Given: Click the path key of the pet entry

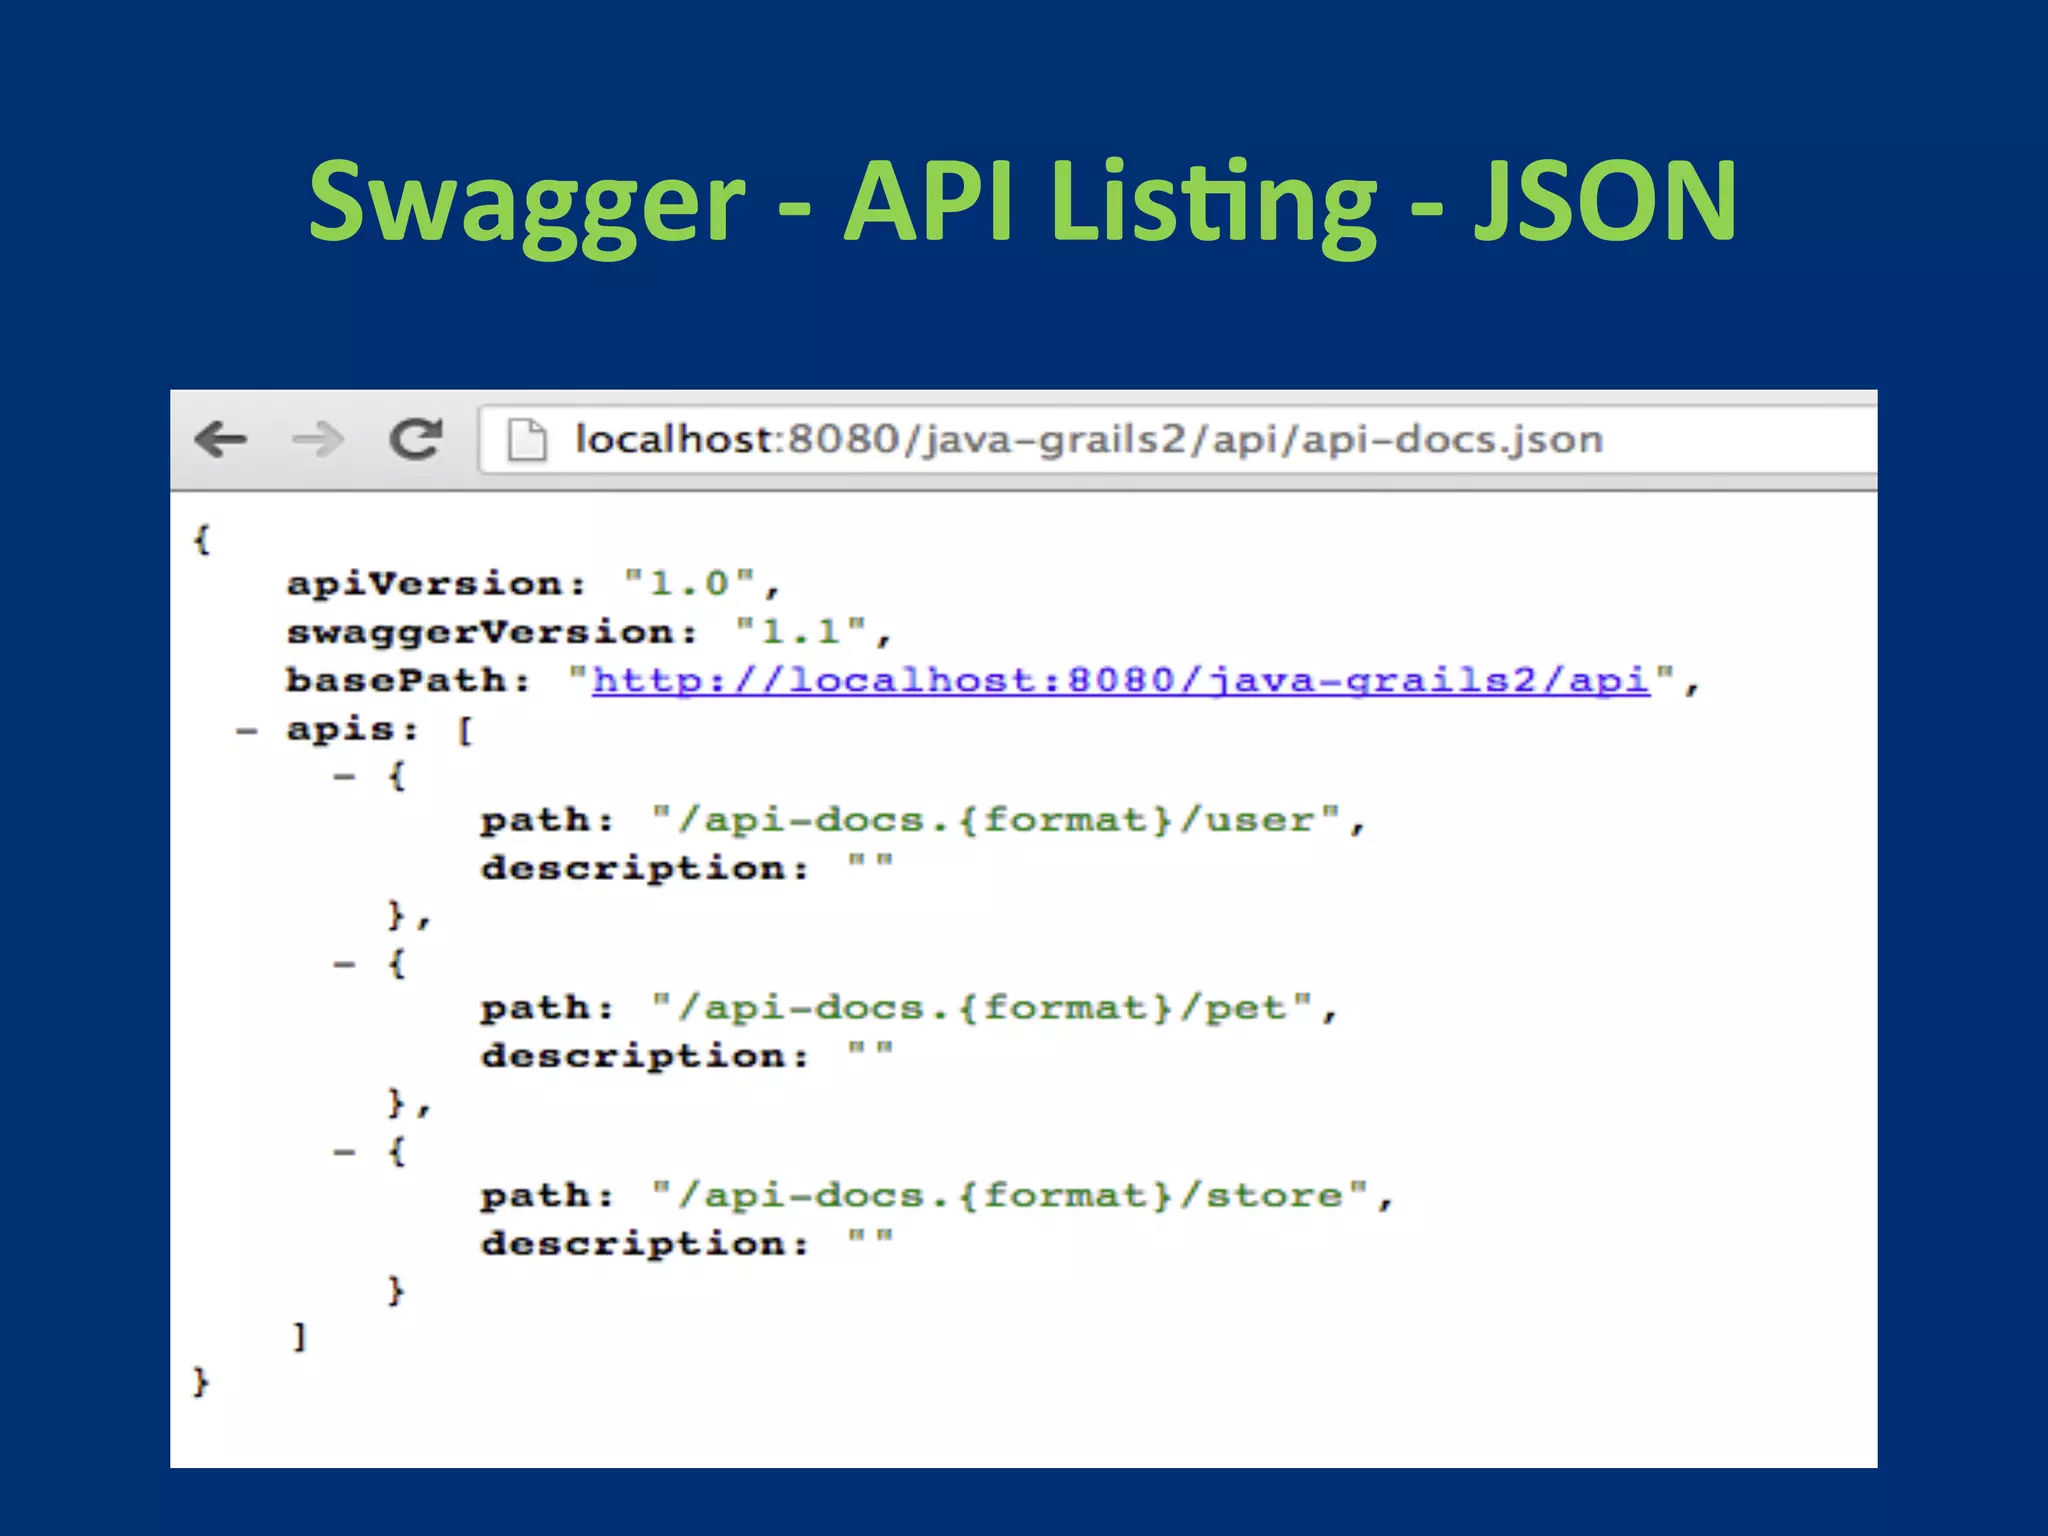Looking at the screenshot, I should (x=547, y=1009).
